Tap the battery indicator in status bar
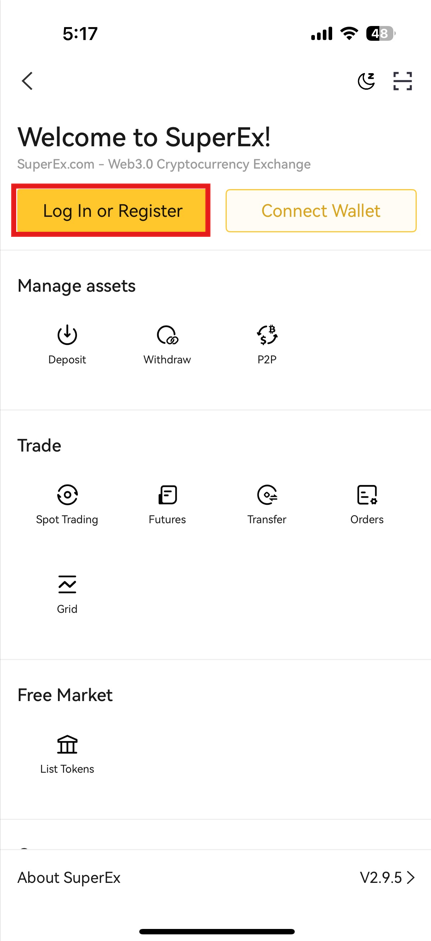Viewport: 431px width, 941px height. (381, 34)
